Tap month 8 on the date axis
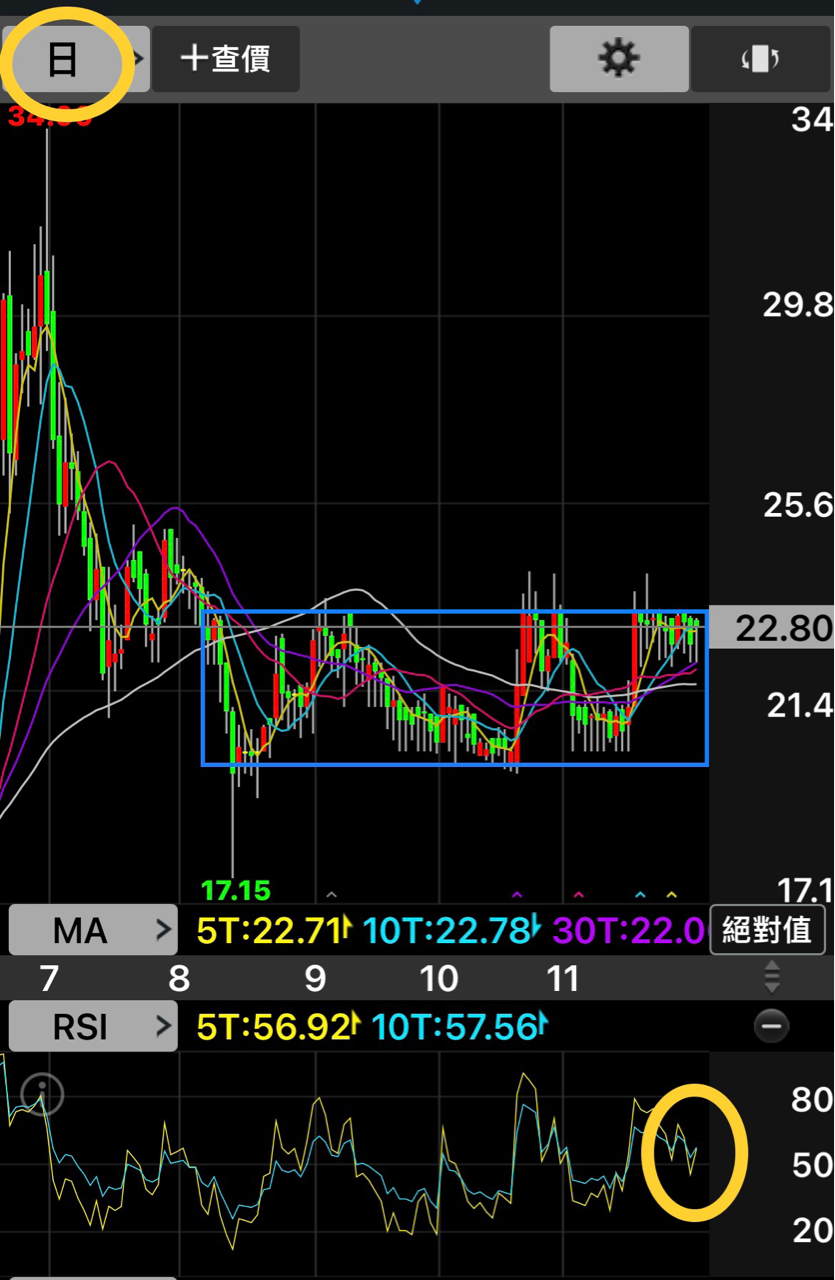Screen dimensions: 835x1280 tap(179, 977)
